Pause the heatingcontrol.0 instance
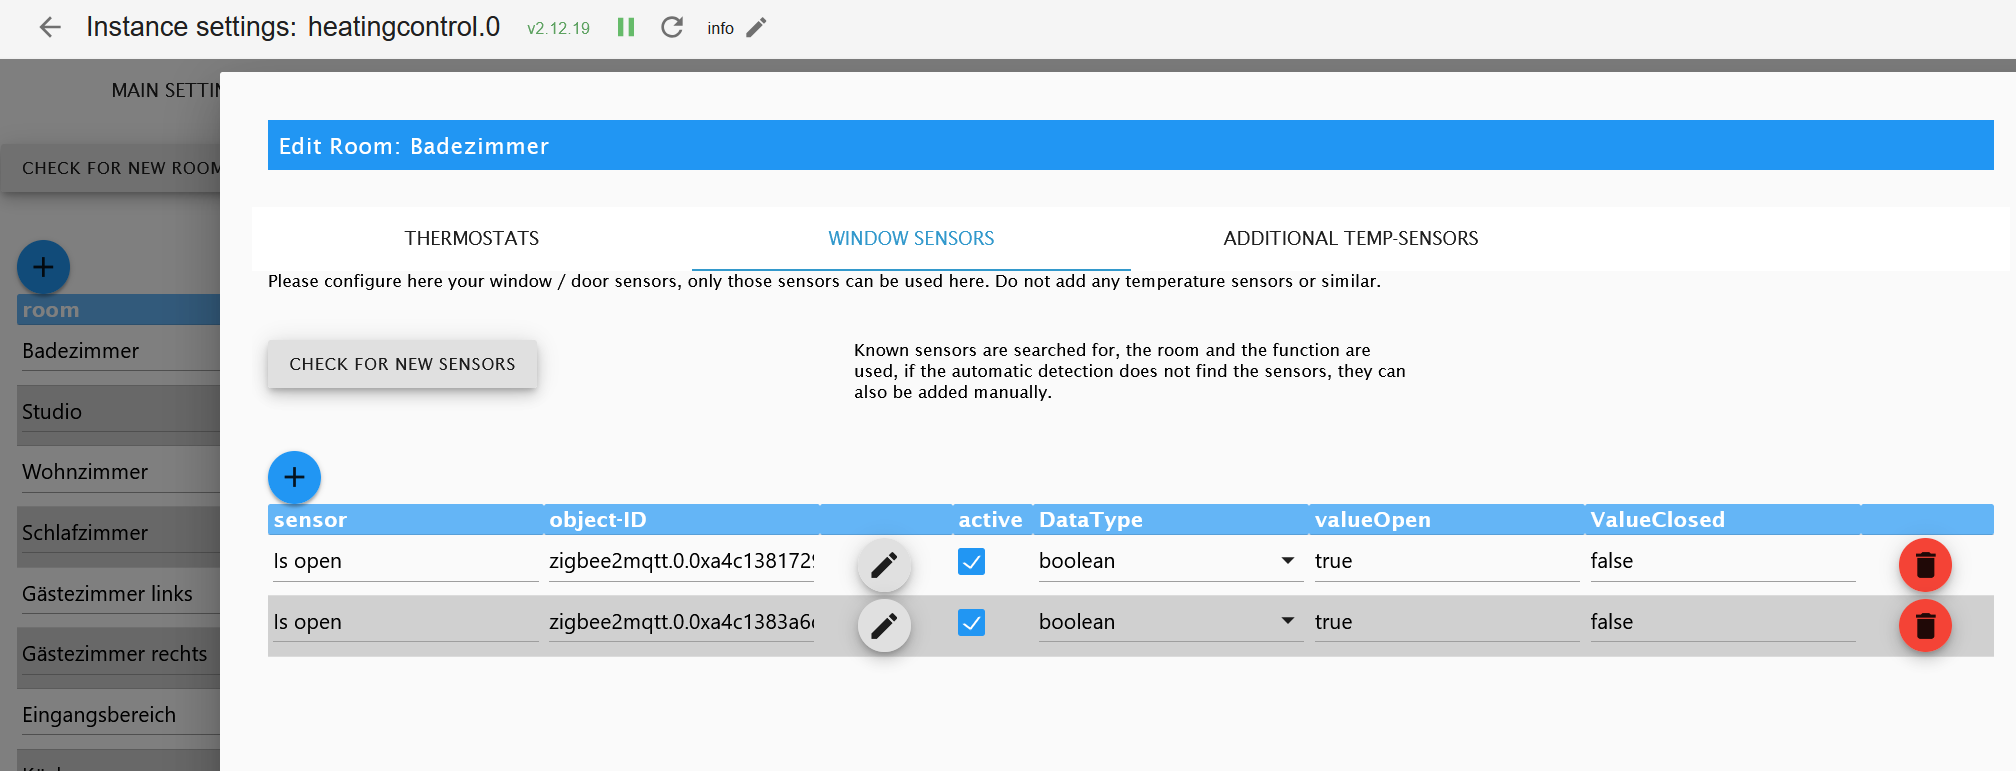The width and height of the screenshot is (2016, 771). pos(626,27)
